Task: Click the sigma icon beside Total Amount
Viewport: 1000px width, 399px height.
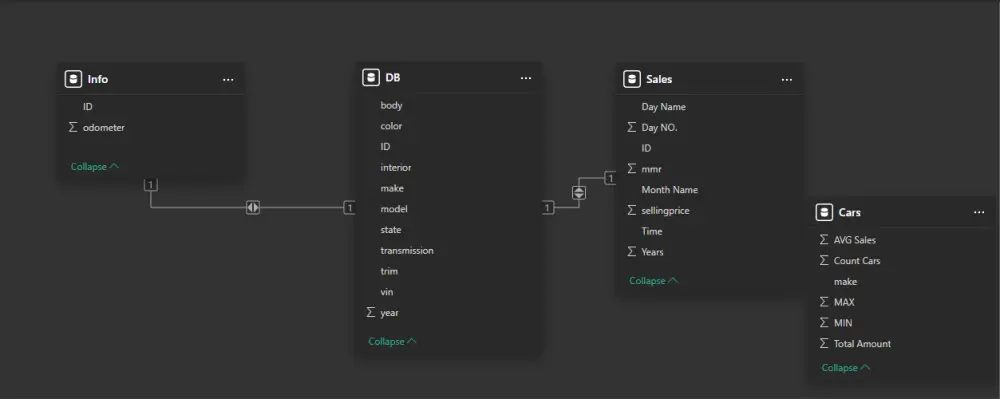Action: (x=825, y=344)
